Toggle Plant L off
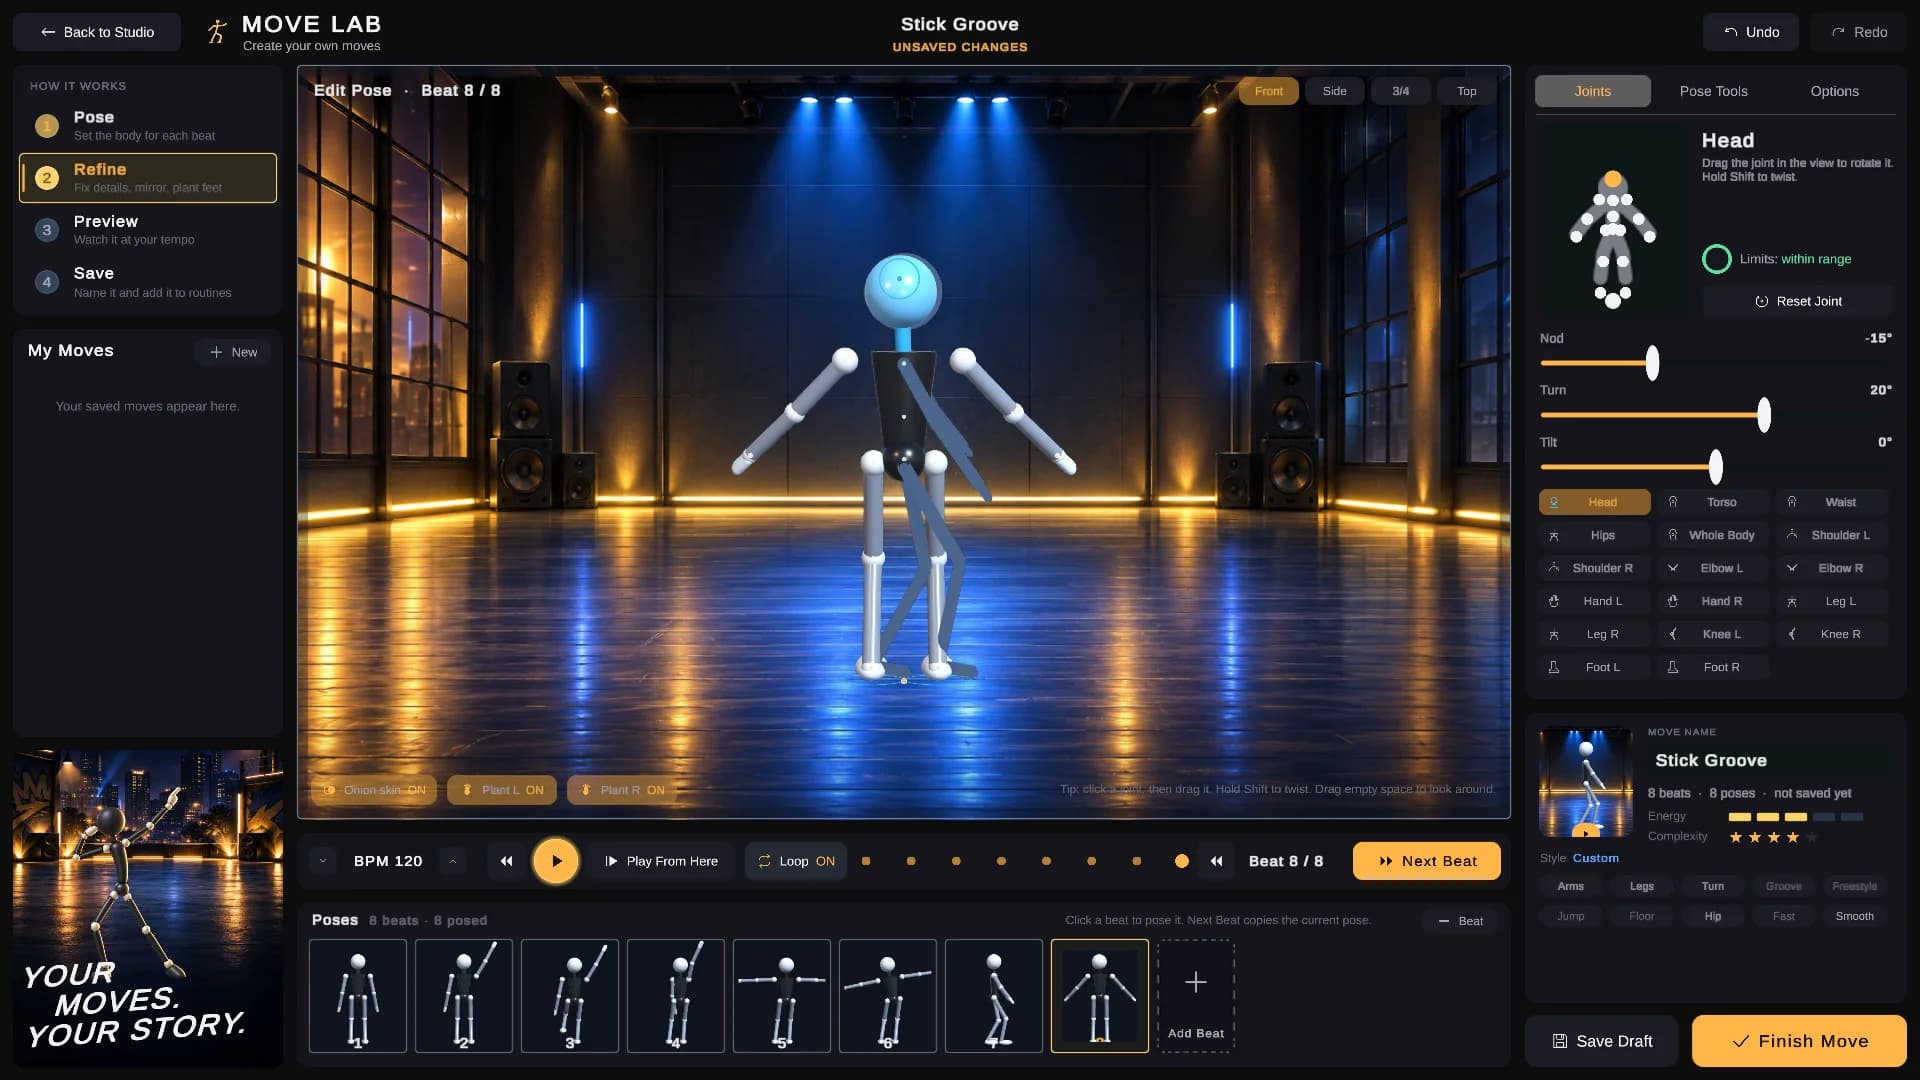Screen dimensions: 1920x1080 click(x=502, y=790)
